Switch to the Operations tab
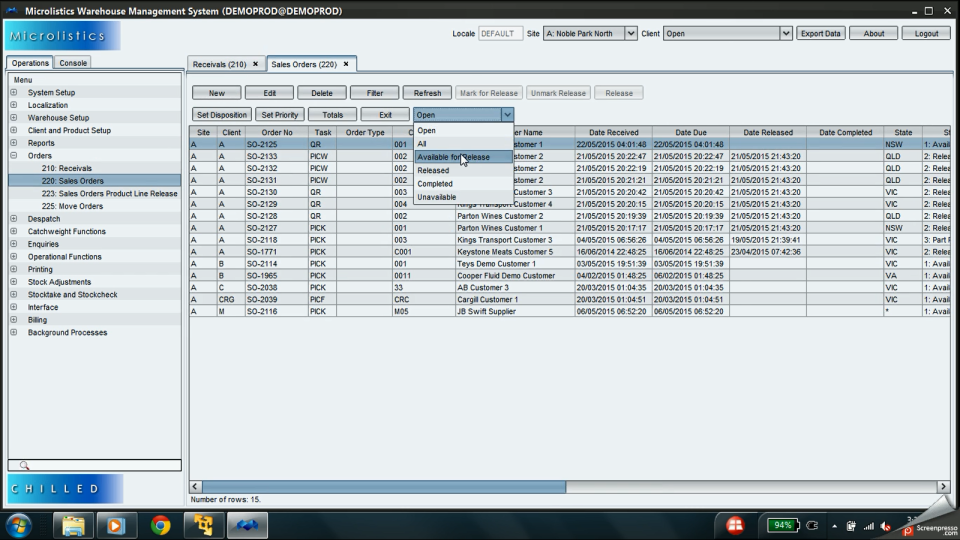 coord(30,63)
